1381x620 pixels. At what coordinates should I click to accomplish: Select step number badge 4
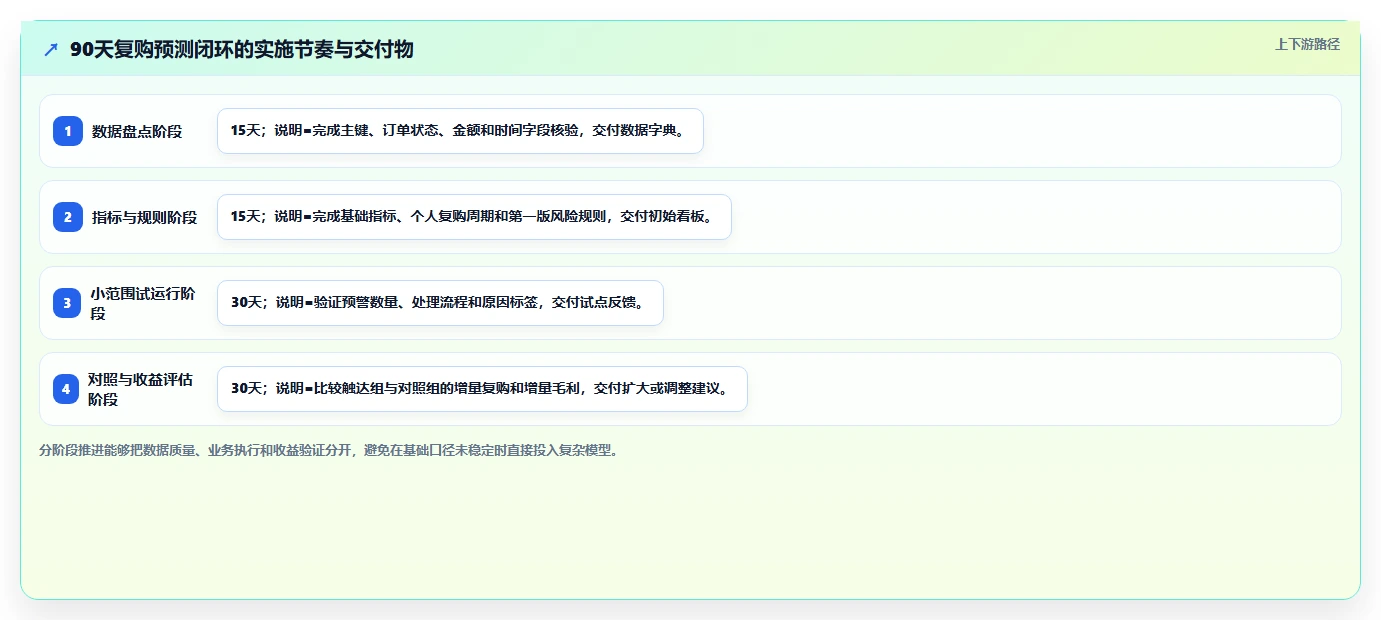66,389
